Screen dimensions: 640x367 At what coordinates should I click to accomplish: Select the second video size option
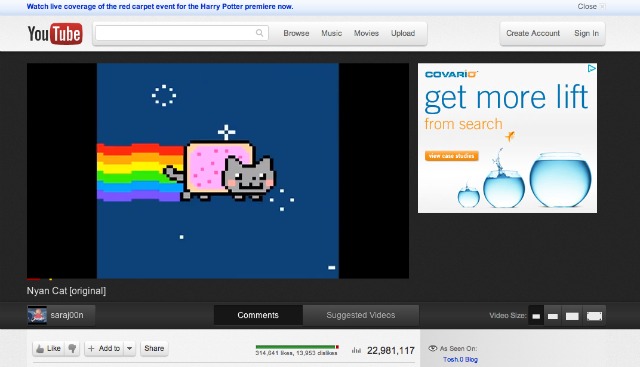click(553, 316)
